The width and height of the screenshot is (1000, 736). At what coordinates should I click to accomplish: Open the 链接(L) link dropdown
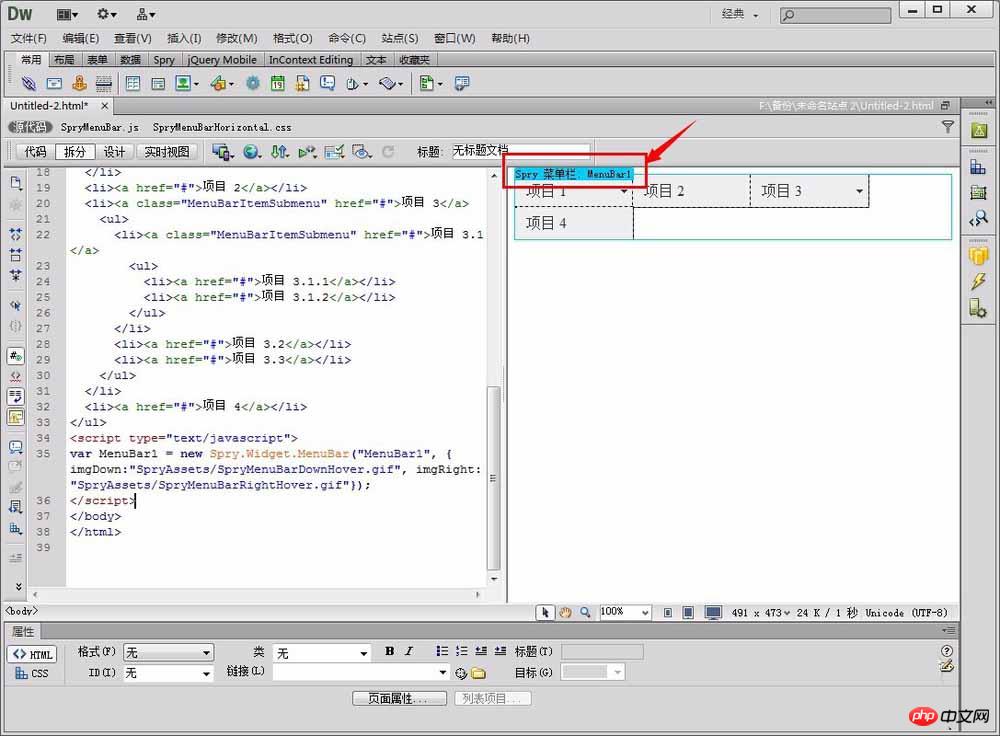tap(361, 672)
